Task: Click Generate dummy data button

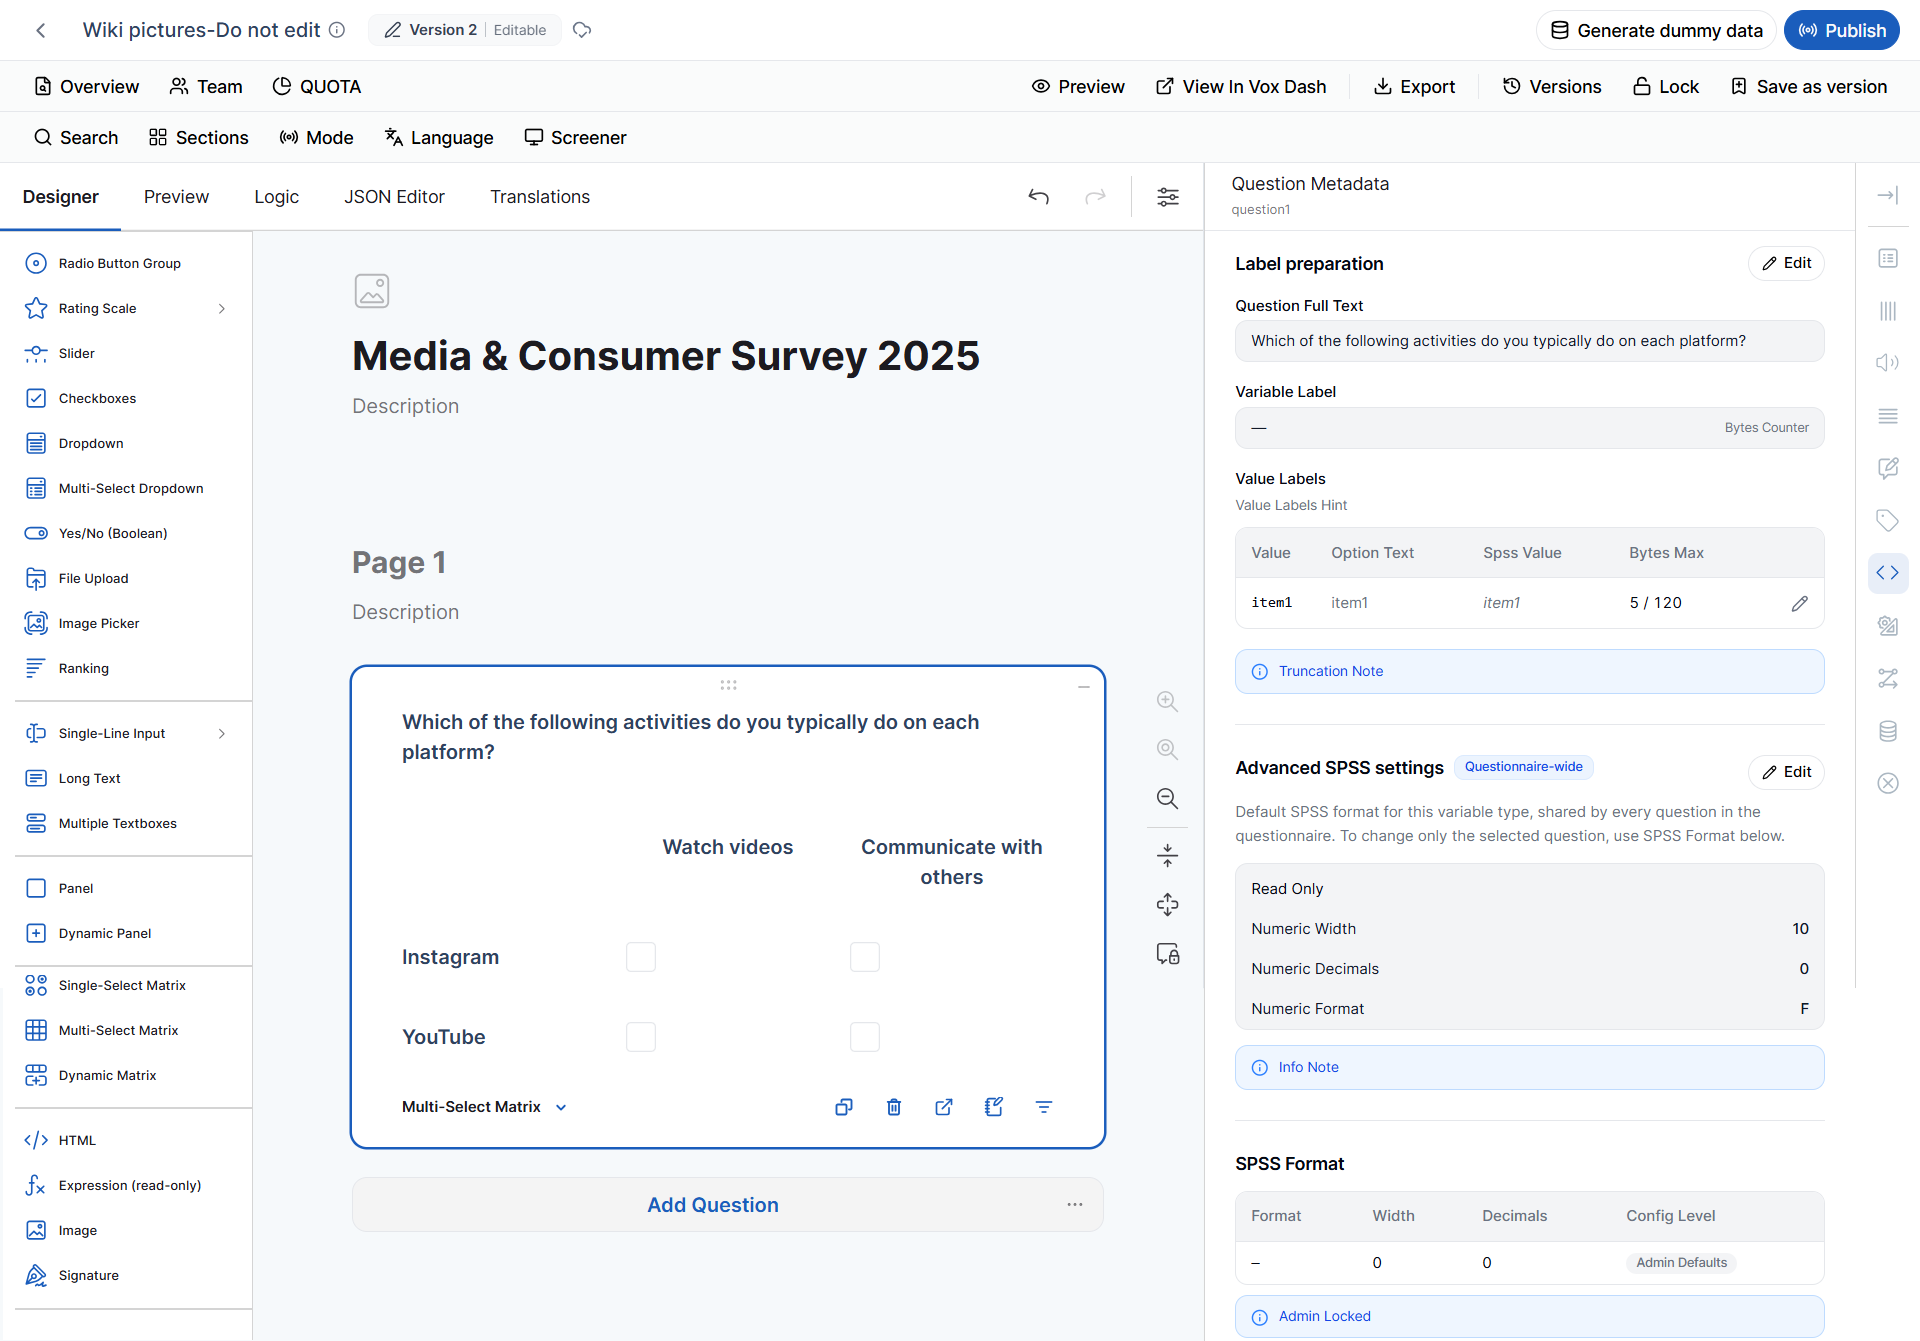Action: [1656, 30]
